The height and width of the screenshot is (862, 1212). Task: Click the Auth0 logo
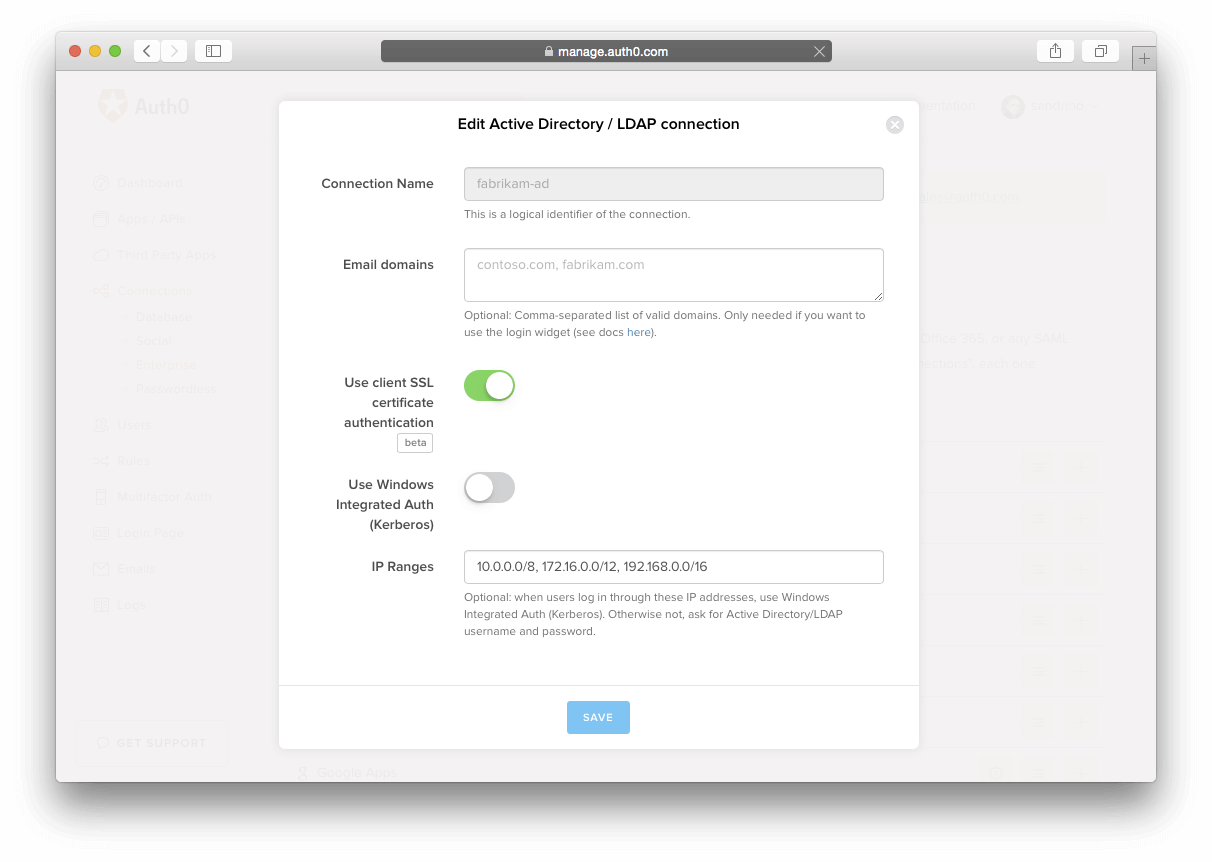(x=142, y=106)
